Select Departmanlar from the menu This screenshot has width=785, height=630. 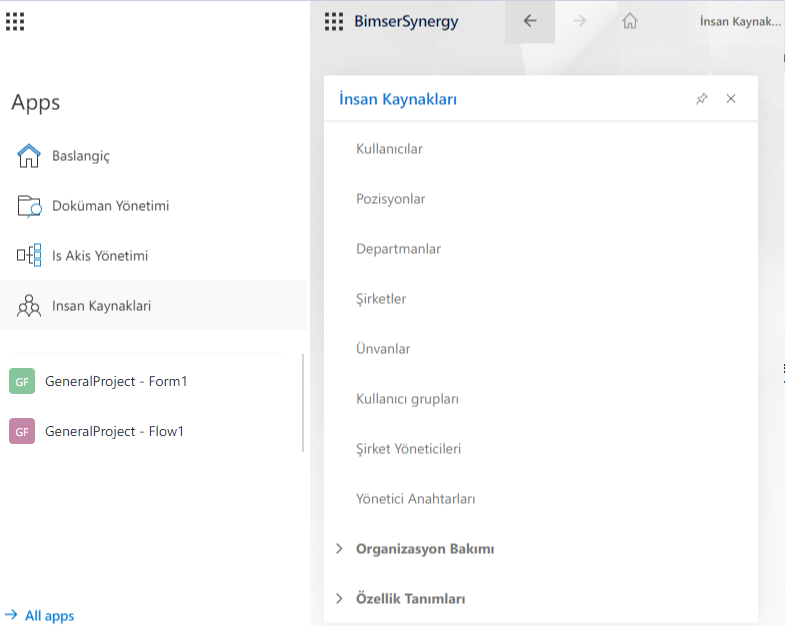398,249
